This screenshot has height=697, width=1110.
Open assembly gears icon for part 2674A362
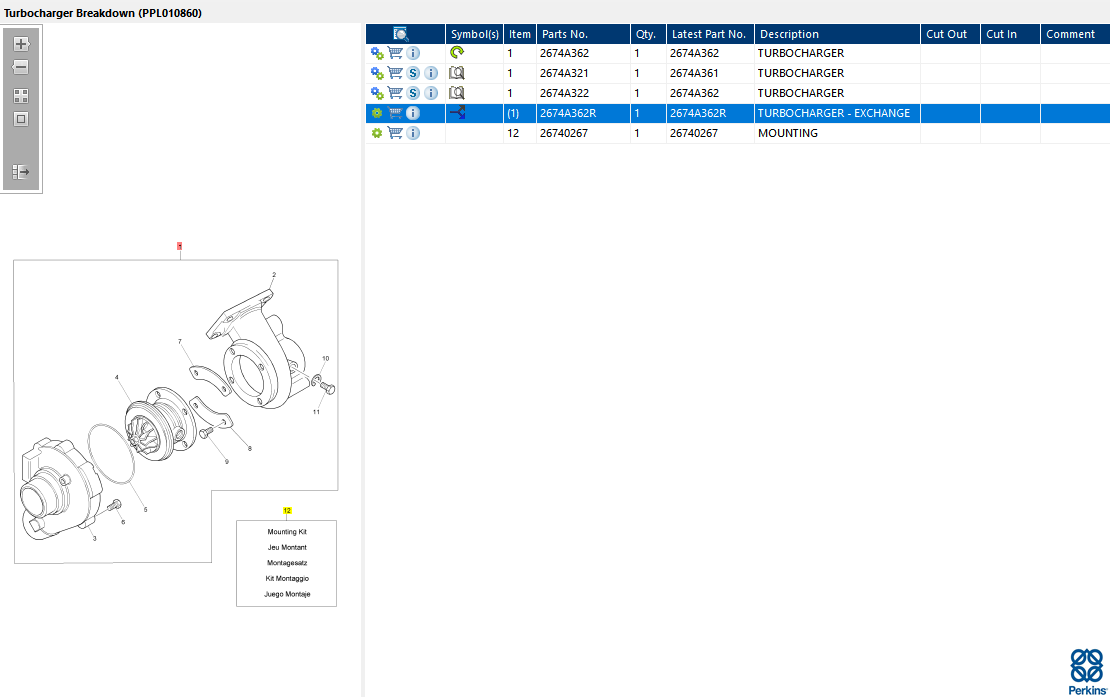pos(377,53)
